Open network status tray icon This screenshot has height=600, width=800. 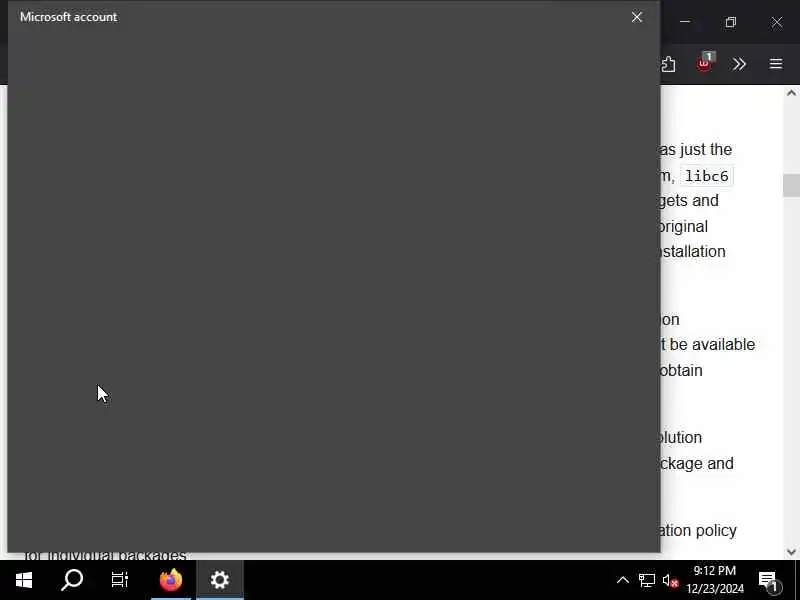pyautogui.click(x=647, y=580)
